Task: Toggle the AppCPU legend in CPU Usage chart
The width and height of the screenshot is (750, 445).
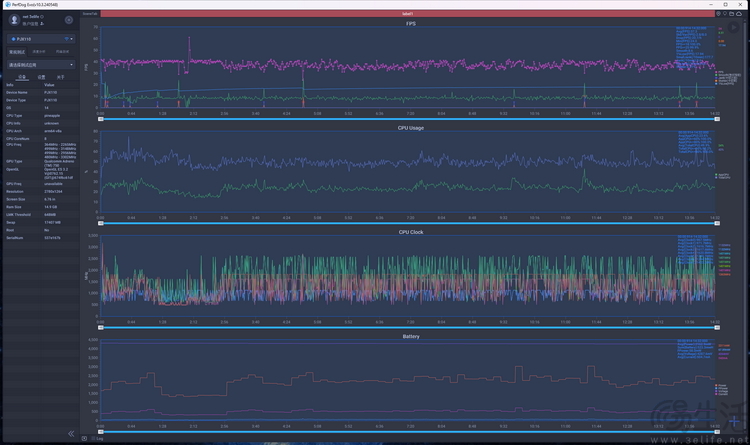Action: [722, 175]
